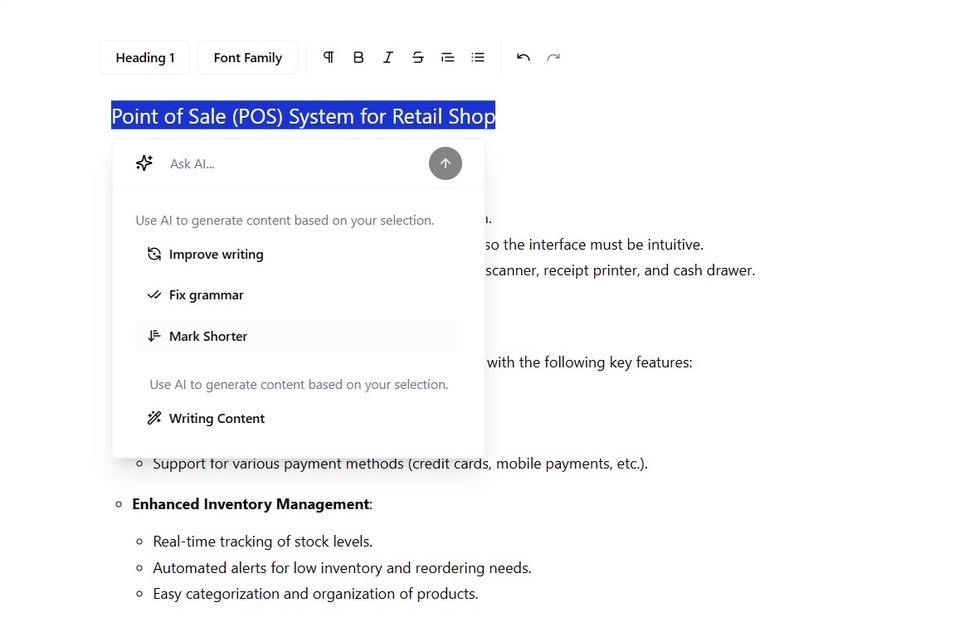Select the ordered list icon

(x=448, y=57)
